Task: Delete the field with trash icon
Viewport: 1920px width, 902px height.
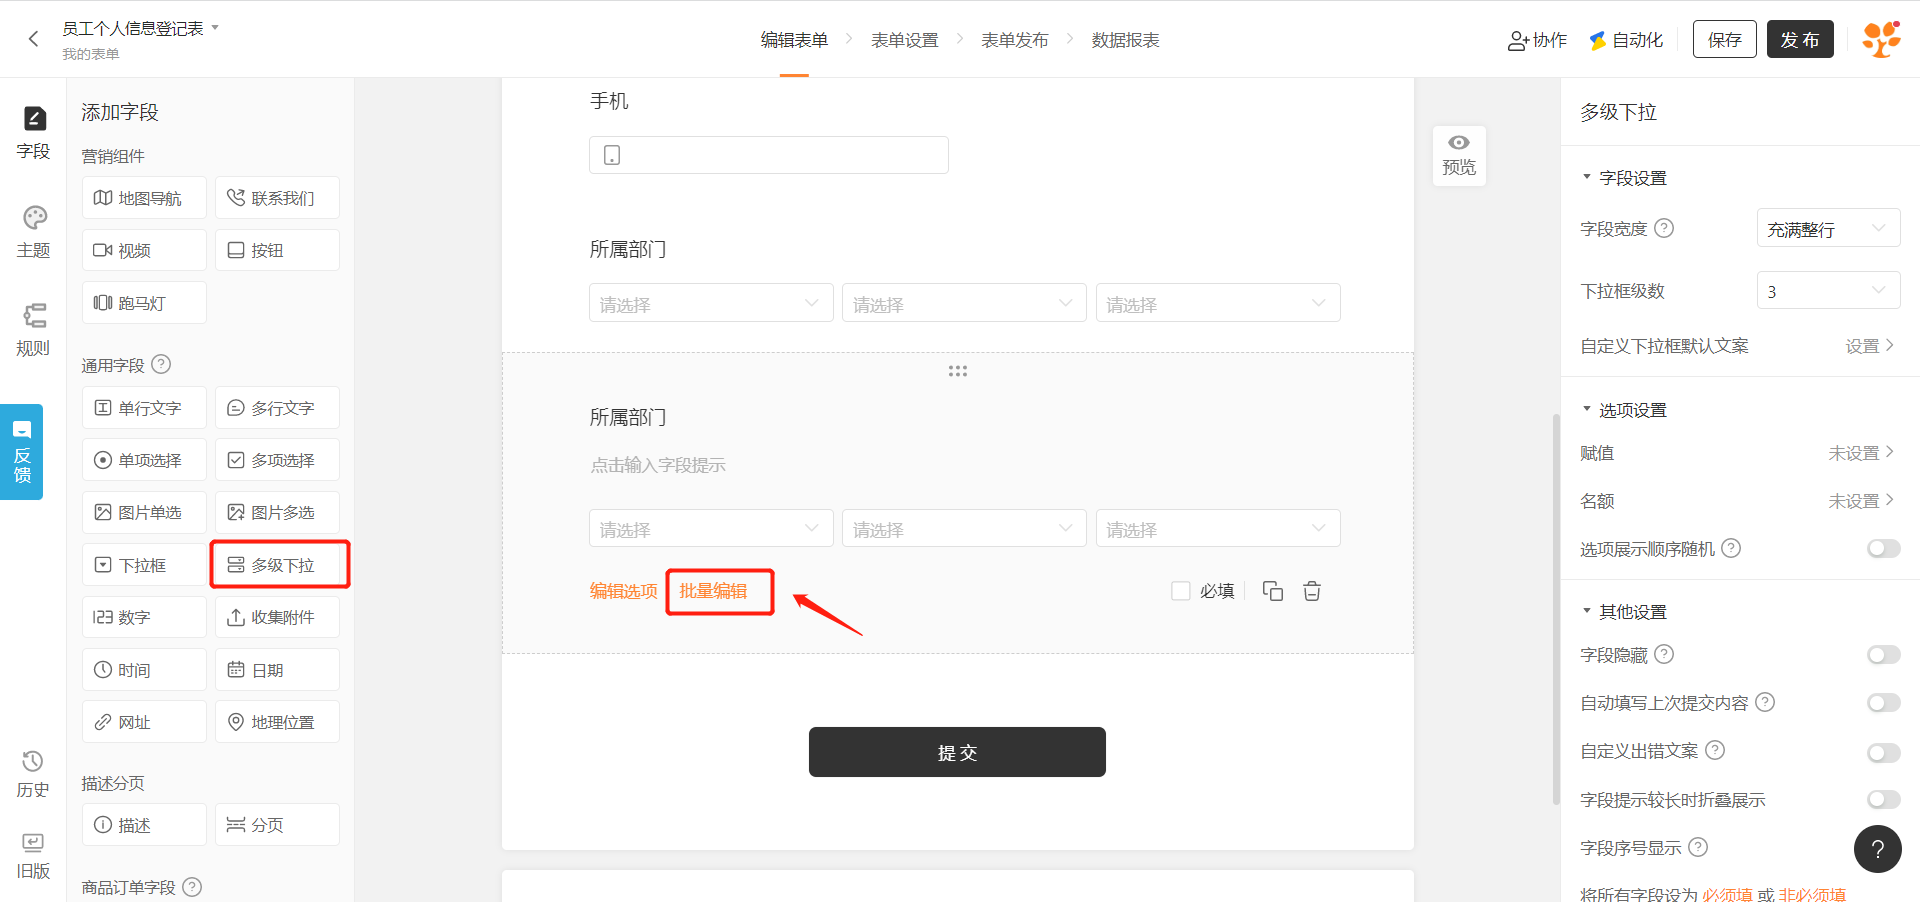Action: pos(1312,591)
